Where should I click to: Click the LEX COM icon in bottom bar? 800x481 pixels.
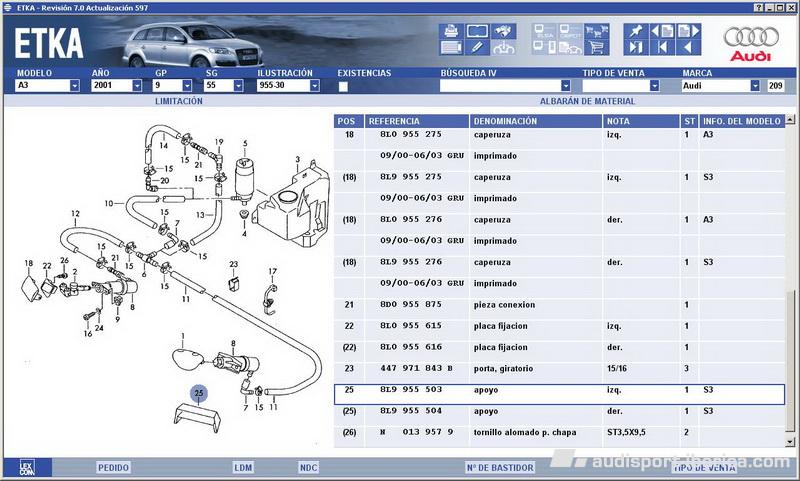(x=27, y=467)
